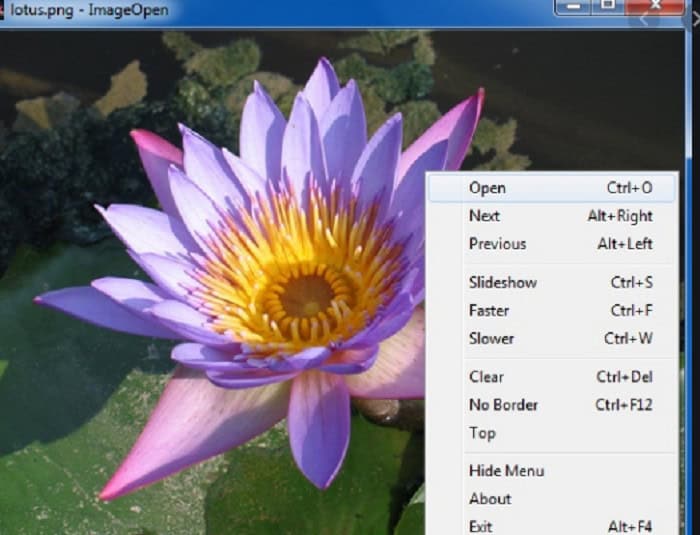Select the No Border option
700x535 pixels.
pos(552,405)
